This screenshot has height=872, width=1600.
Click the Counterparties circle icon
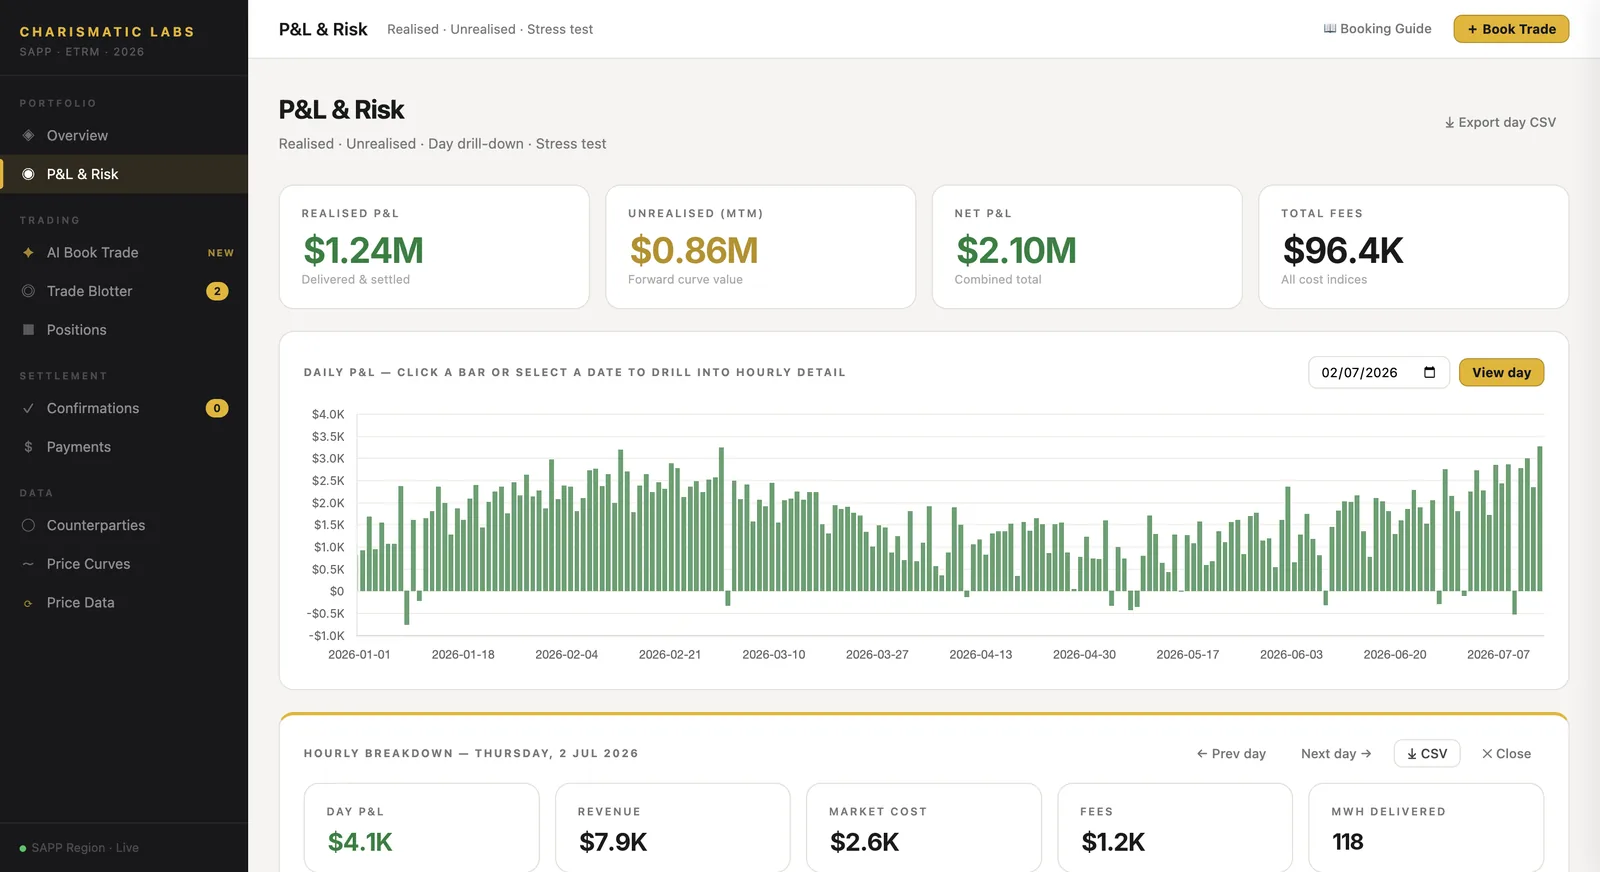click(28, 525)
